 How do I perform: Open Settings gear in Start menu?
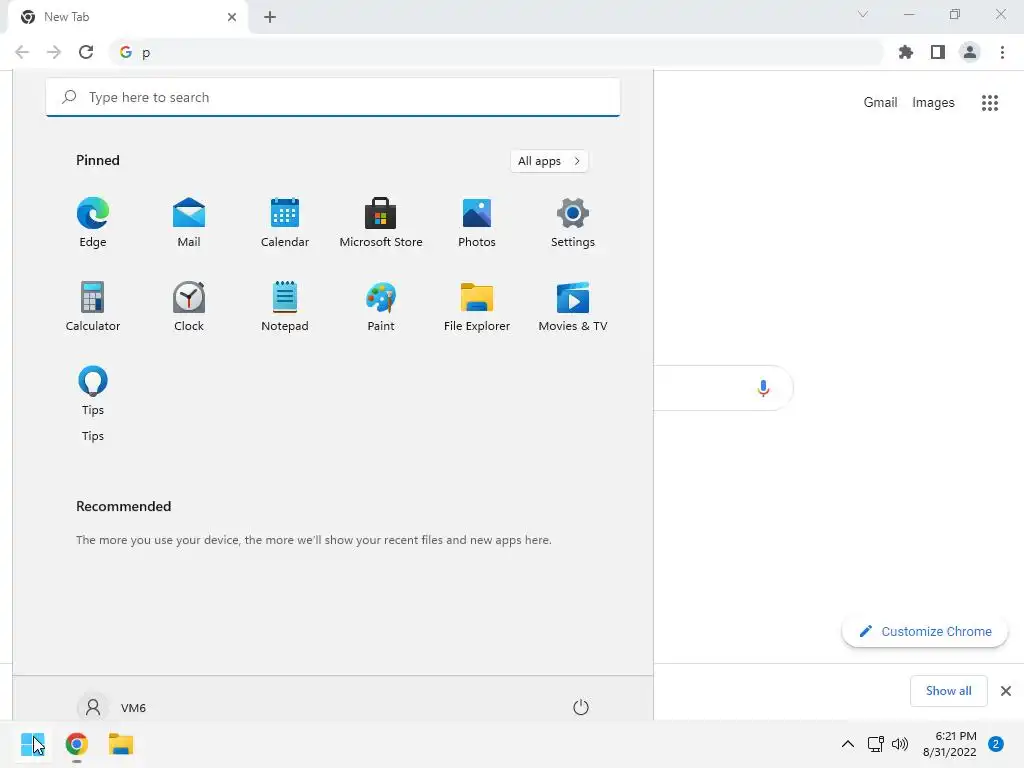pos(573,222)
